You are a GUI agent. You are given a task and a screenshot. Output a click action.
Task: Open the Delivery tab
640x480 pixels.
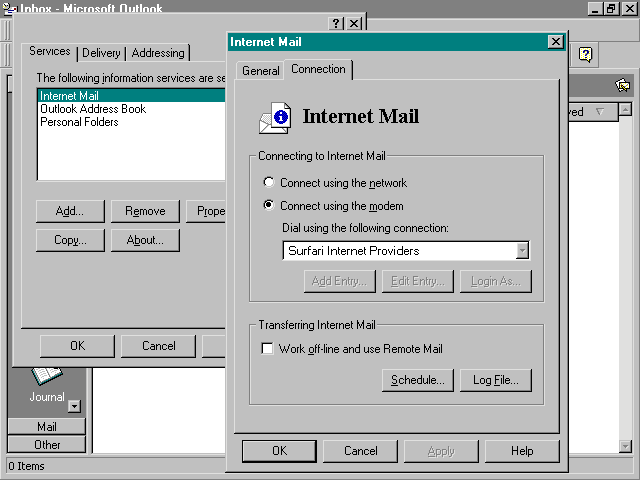coord(101,53)
